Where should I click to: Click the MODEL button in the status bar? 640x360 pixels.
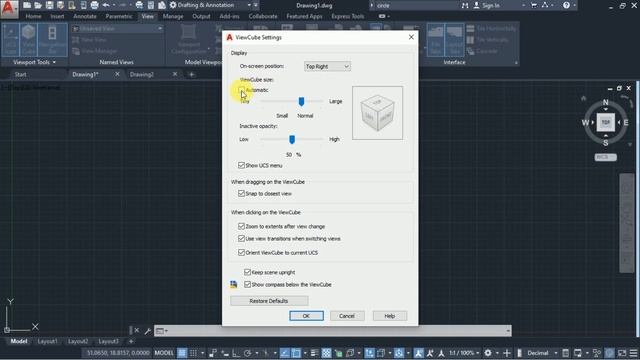tap(164, 353)
